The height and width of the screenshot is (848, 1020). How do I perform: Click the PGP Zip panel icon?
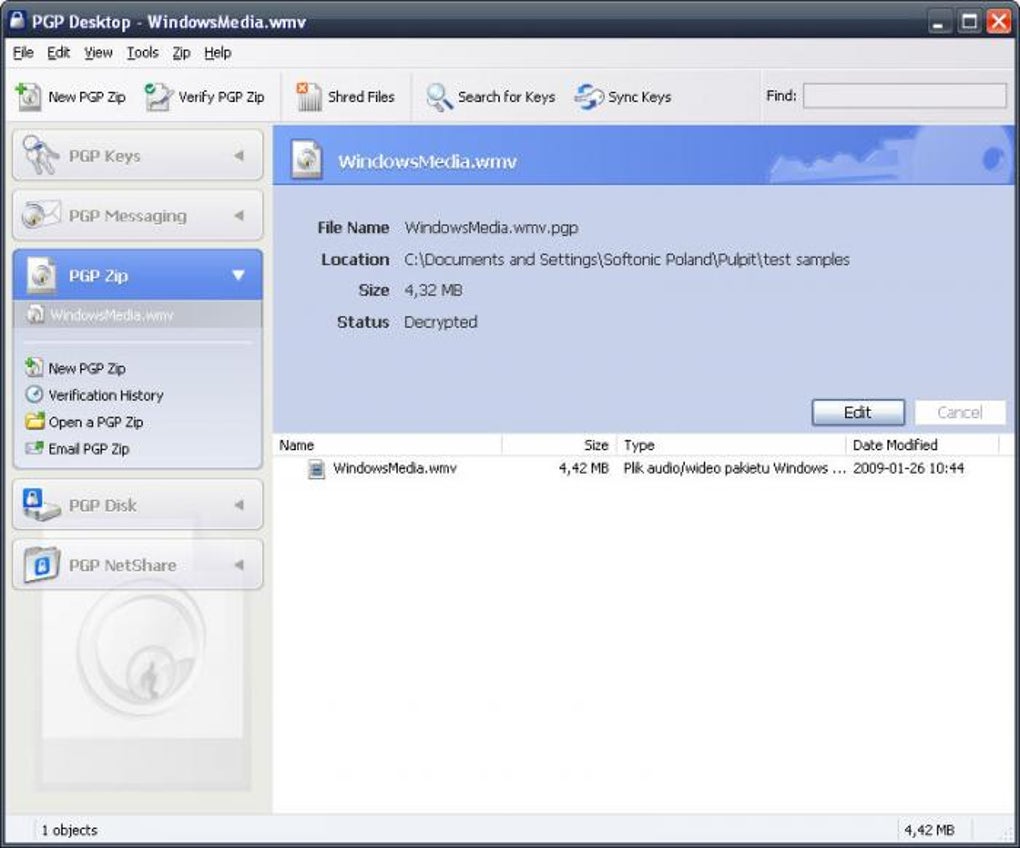click(41, 275)
